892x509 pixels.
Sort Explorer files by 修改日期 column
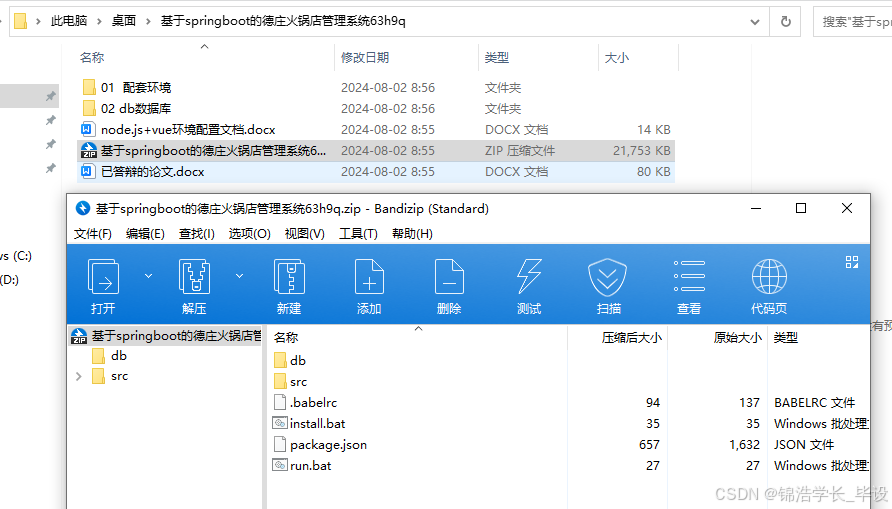pos(365,57)
